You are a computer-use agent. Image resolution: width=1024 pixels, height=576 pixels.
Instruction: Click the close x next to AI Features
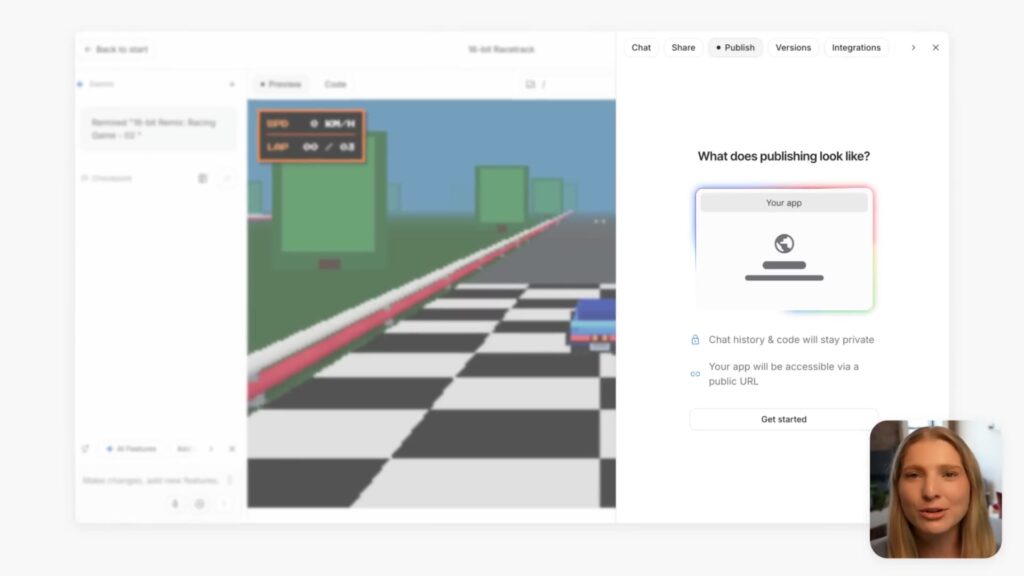tap(232, 449)
